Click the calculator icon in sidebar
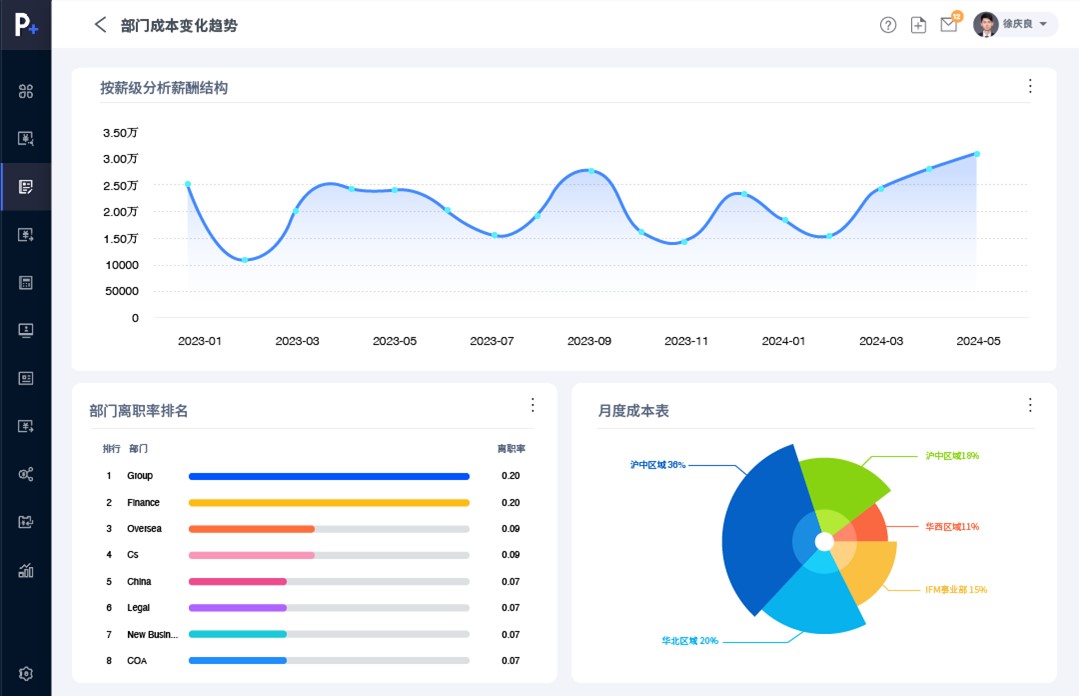1079x696 pixels. point(26,282)
